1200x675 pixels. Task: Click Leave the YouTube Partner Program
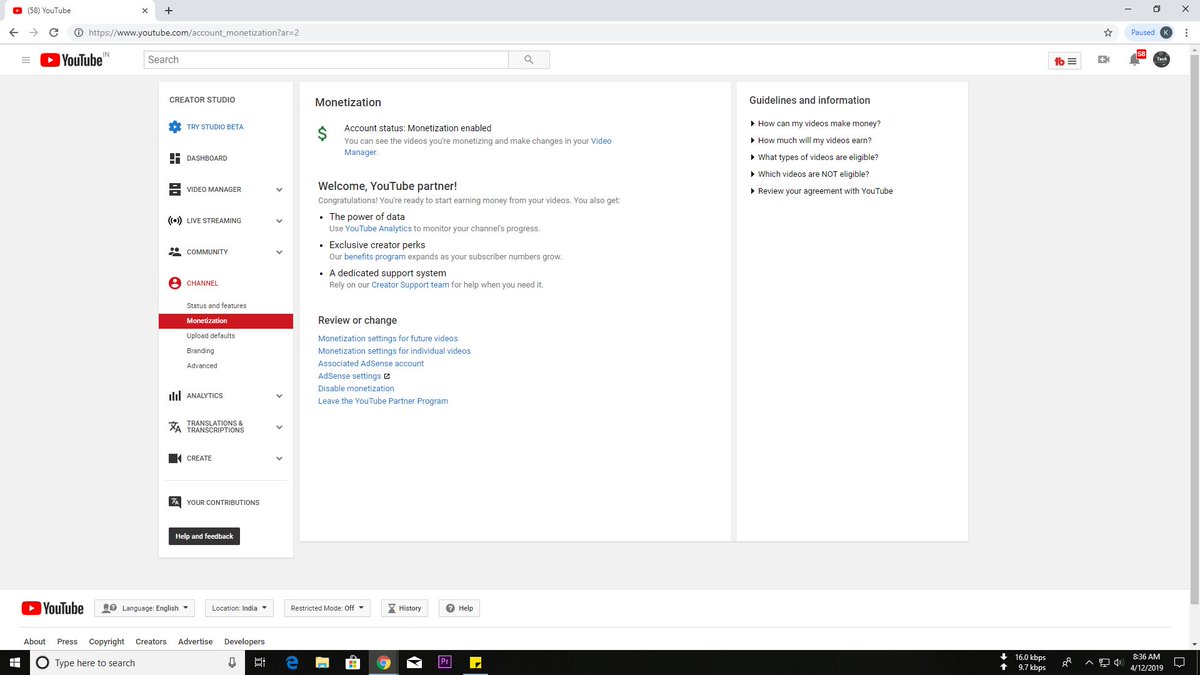pyautogui.click(x=383, y=401)
